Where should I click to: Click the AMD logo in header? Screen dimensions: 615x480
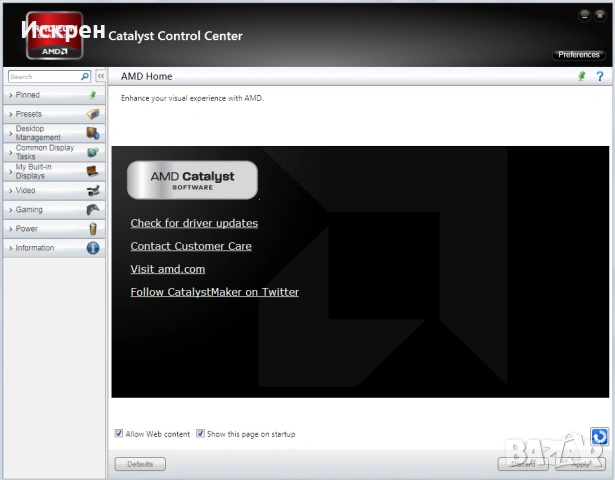coord(55,35)
